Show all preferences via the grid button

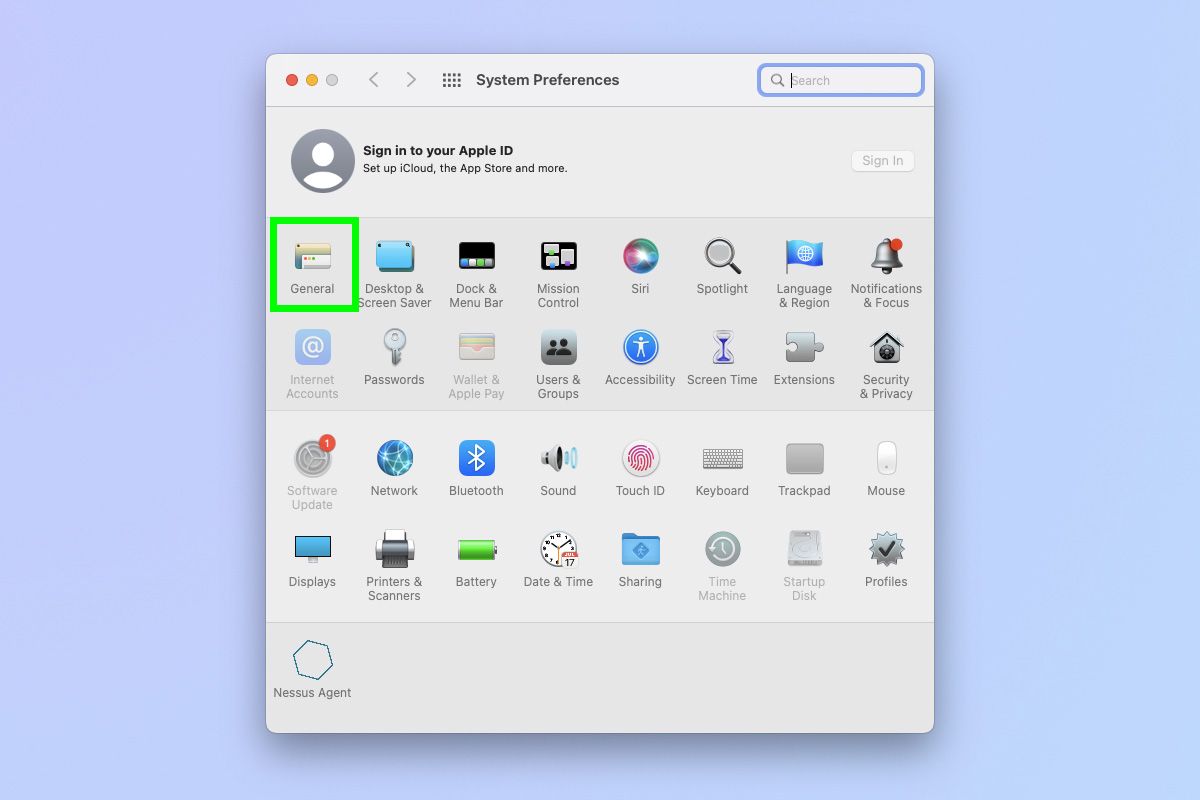click(452, 79)
